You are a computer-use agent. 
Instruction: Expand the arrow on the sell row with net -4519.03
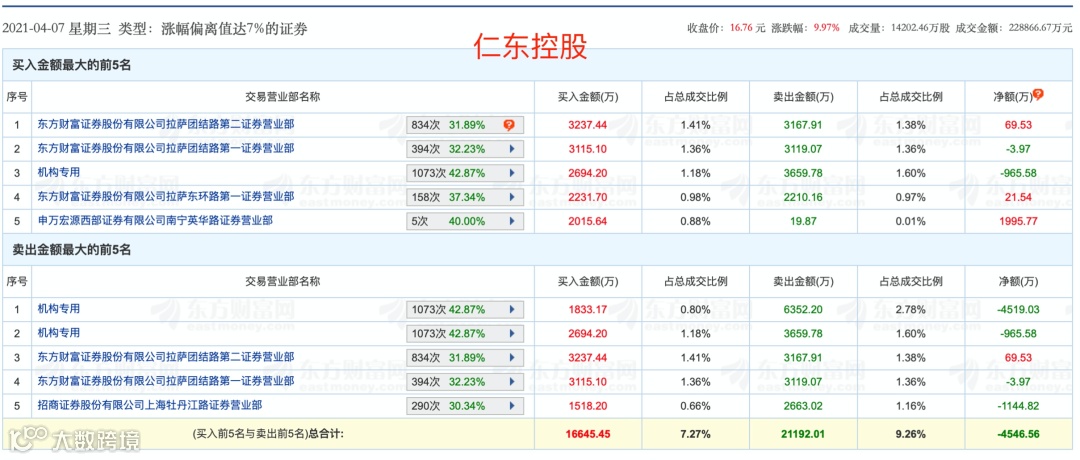[512, 309]
